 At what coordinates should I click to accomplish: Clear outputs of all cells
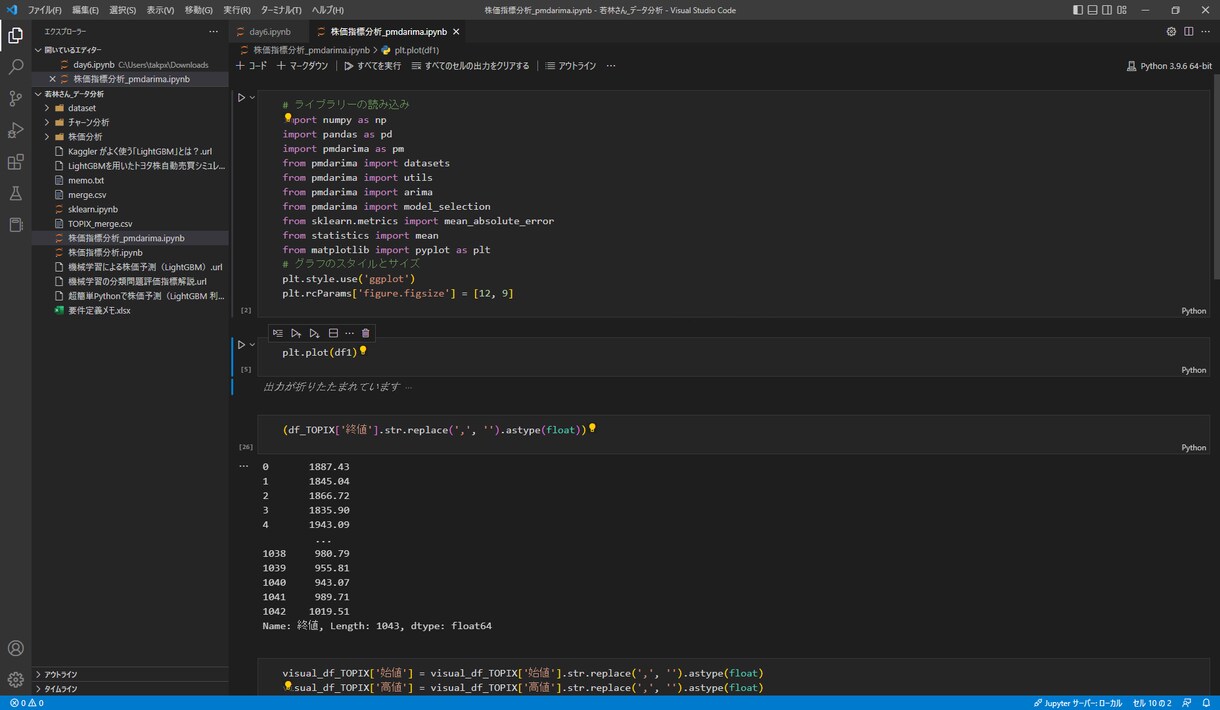click(470, 66)
